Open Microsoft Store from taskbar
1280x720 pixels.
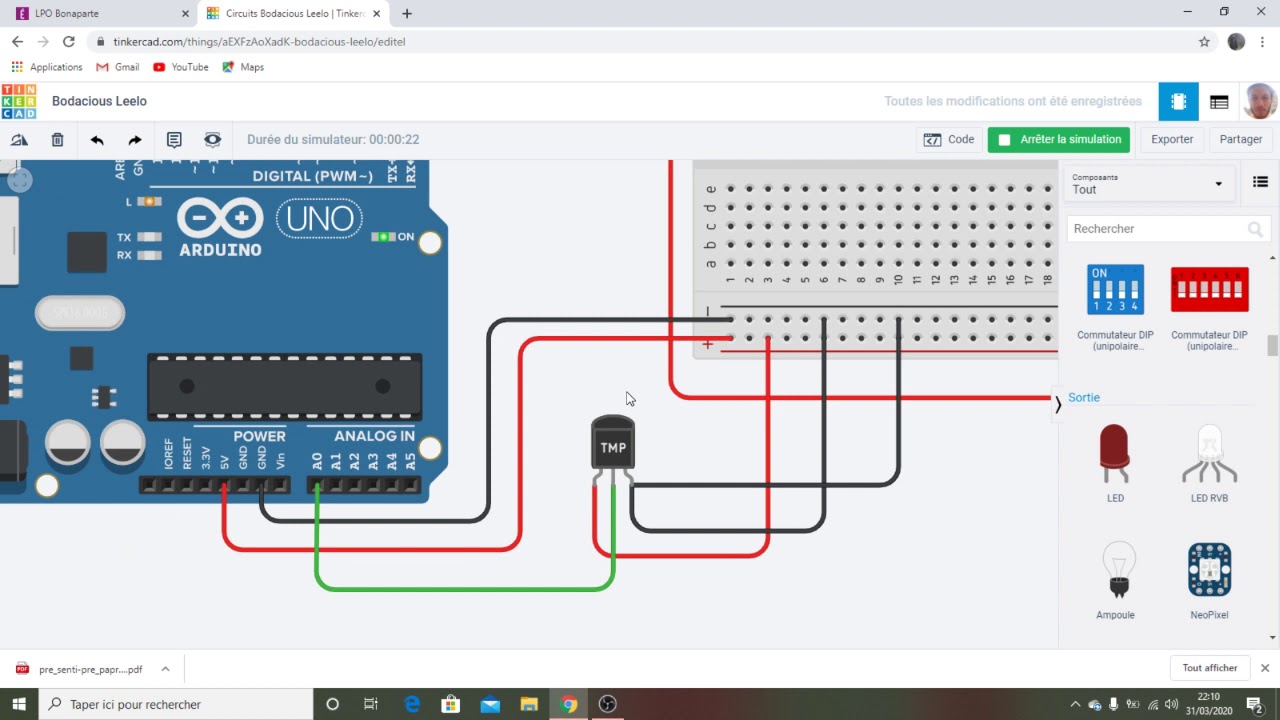451,704
